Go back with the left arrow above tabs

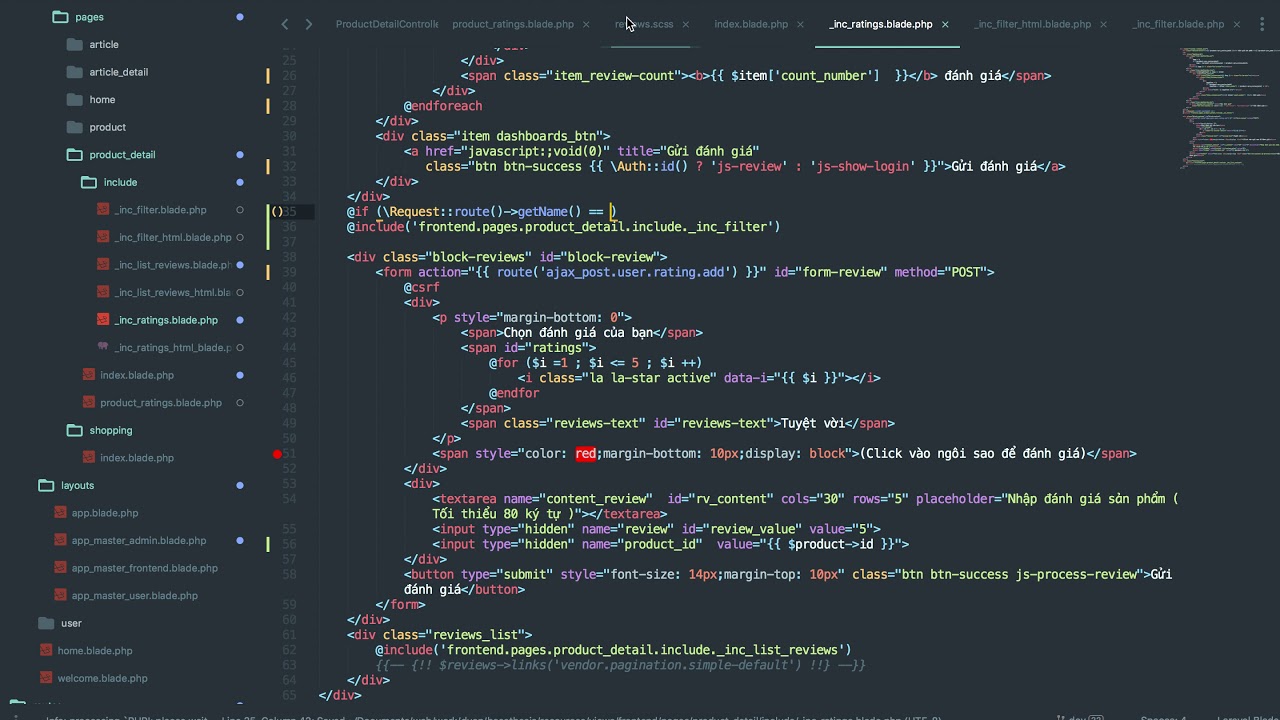coord(285,24)
